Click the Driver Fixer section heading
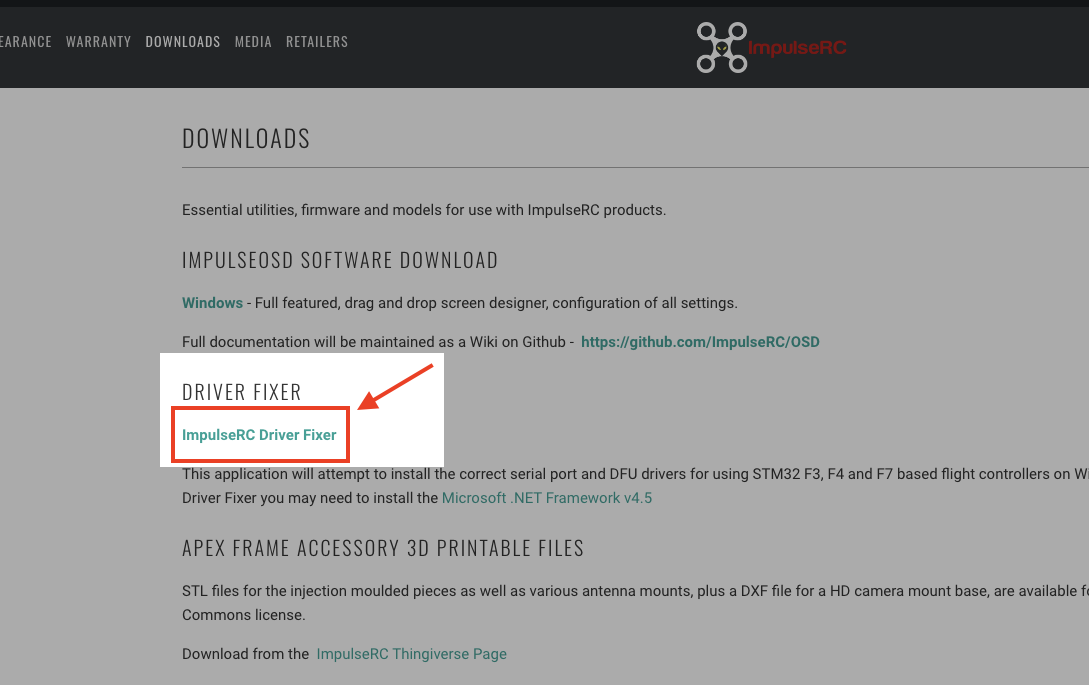Screen dimensions: 1089x685 click(x=242, y=393)
